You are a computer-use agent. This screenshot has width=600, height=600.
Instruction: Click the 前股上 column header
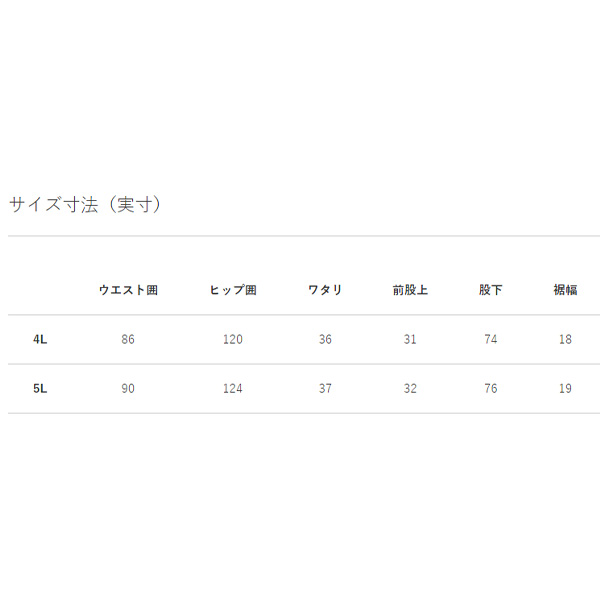click(410, 290)
